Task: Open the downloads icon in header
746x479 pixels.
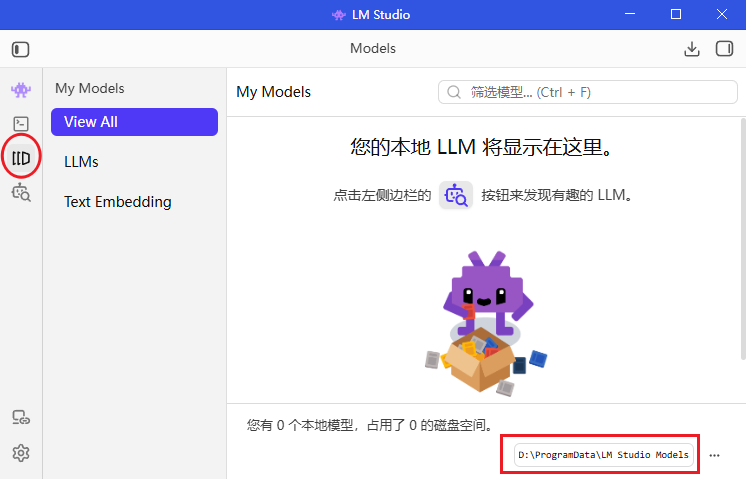Action: 692,49
